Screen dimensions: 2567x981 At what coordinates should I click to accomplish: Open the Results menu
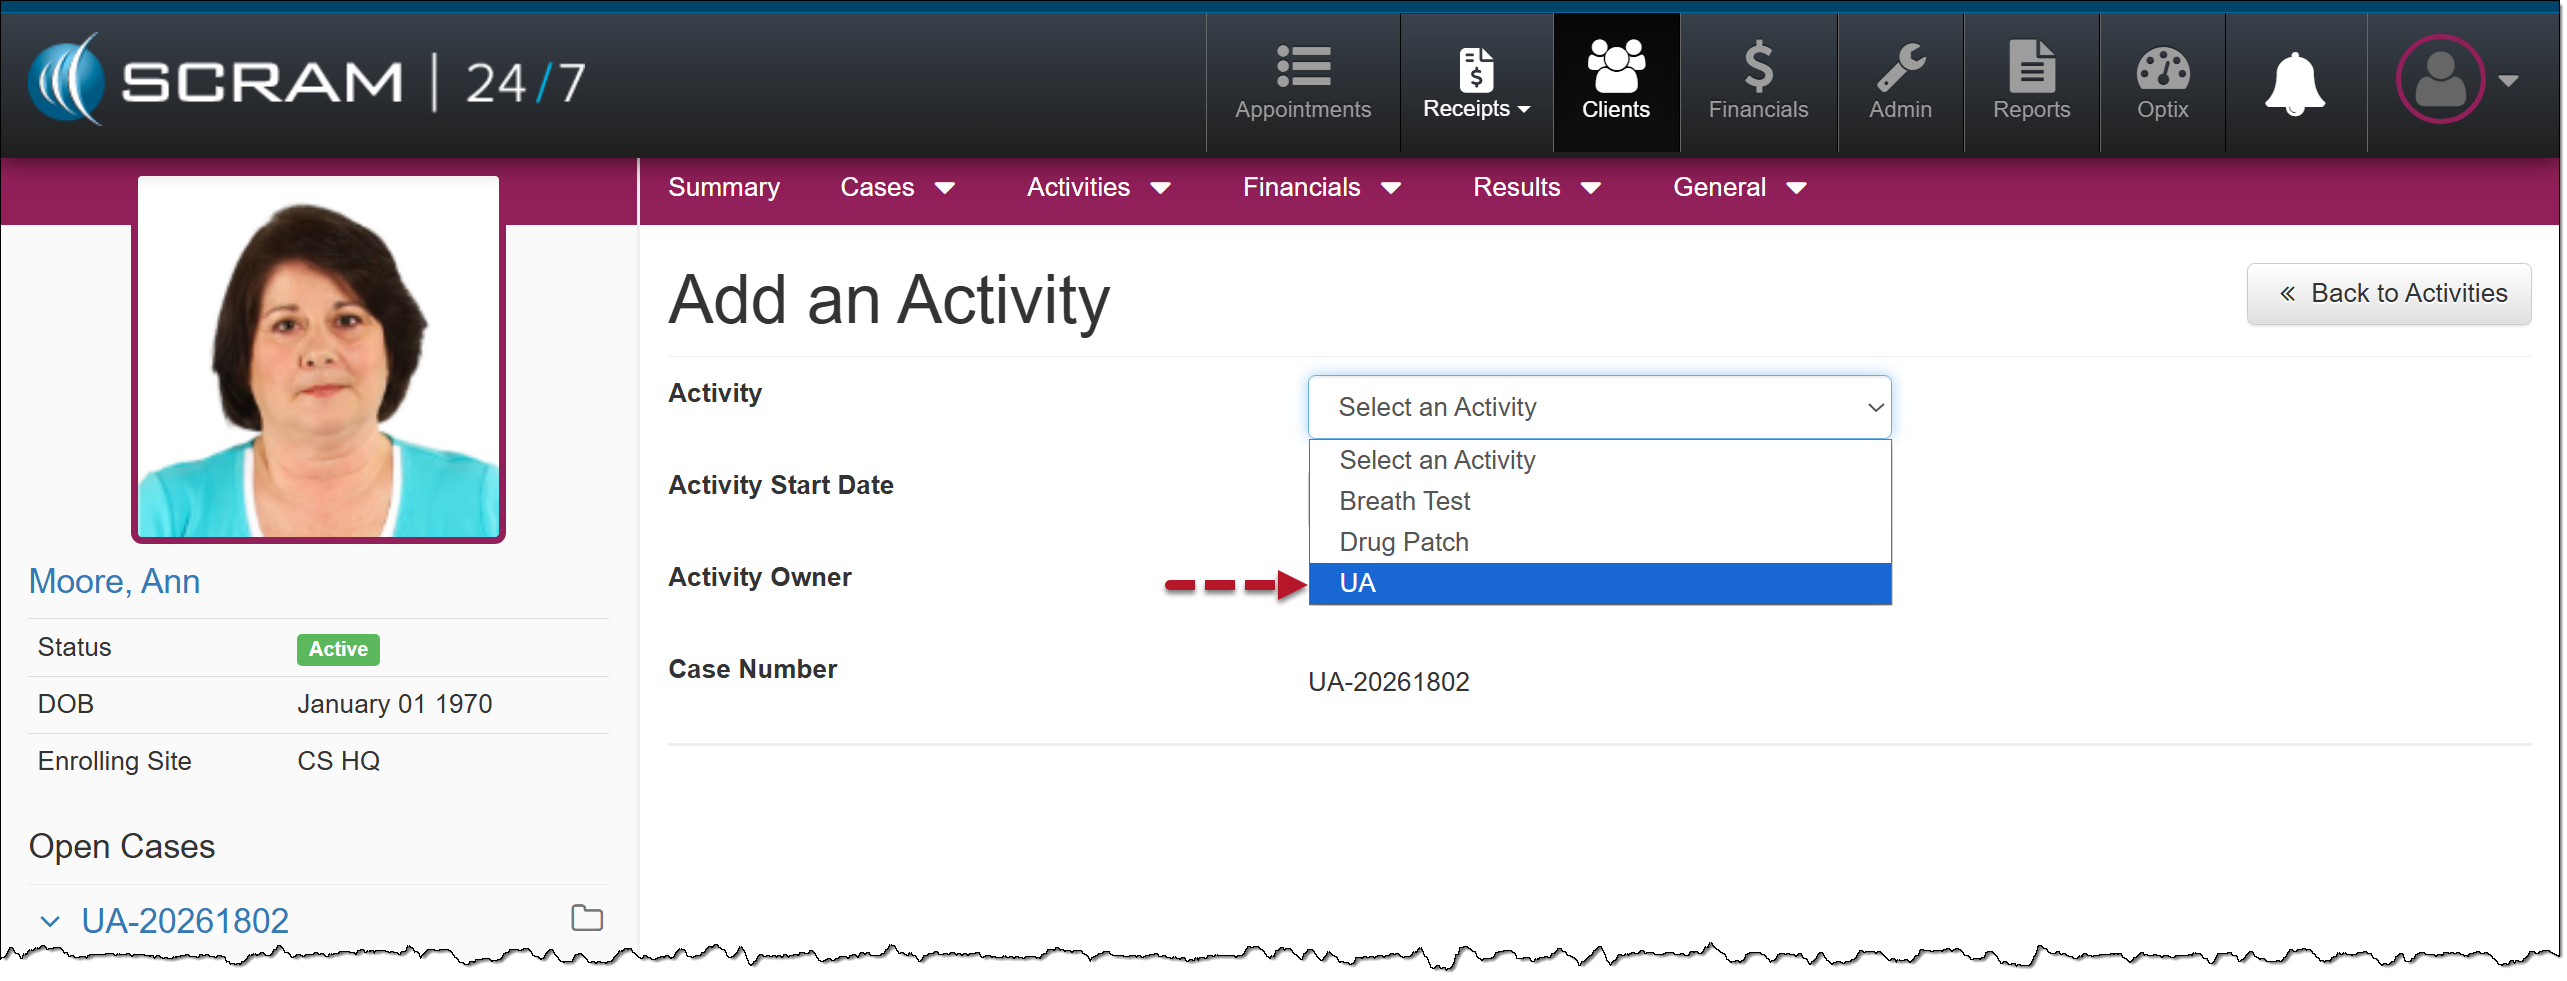pos(1536,188)
